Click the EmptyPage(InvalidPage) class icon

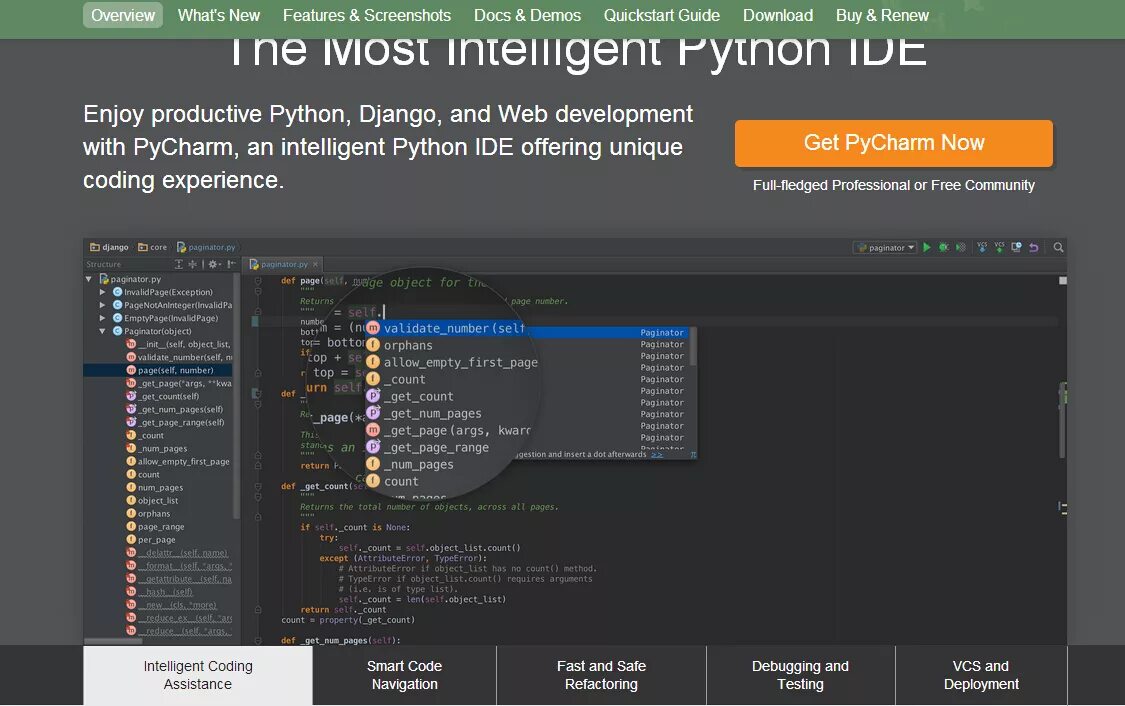click(117, 318)
